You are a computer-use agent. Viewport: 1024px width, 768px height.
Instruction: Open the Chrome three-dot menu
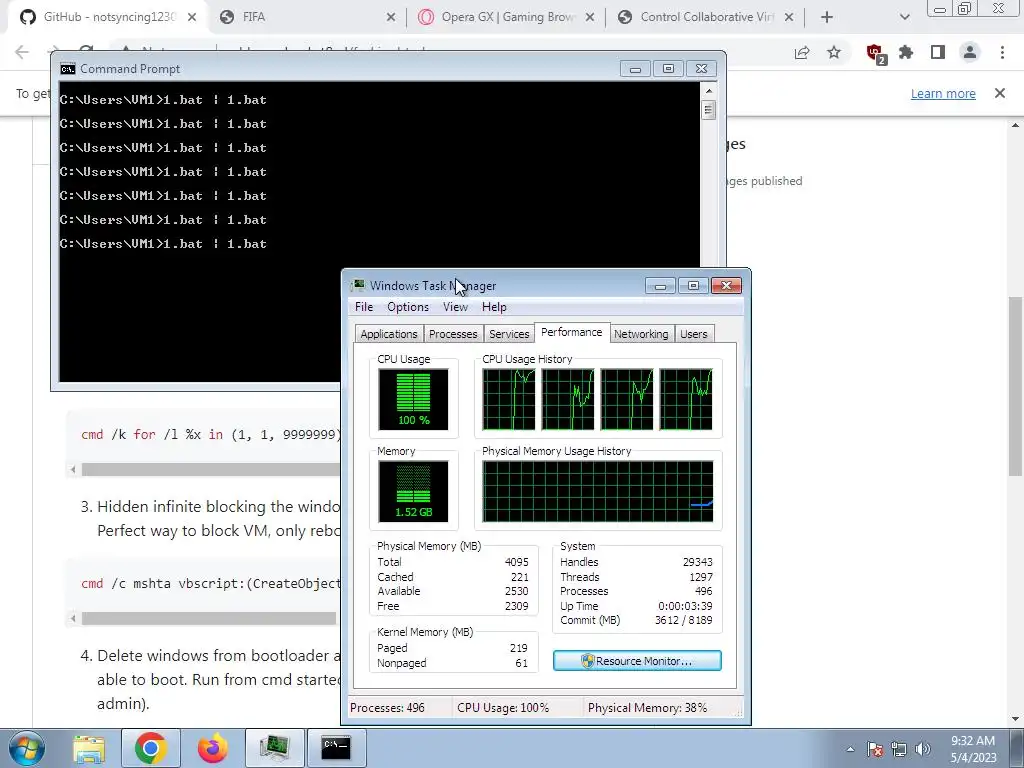click(x=1002, y=52)
